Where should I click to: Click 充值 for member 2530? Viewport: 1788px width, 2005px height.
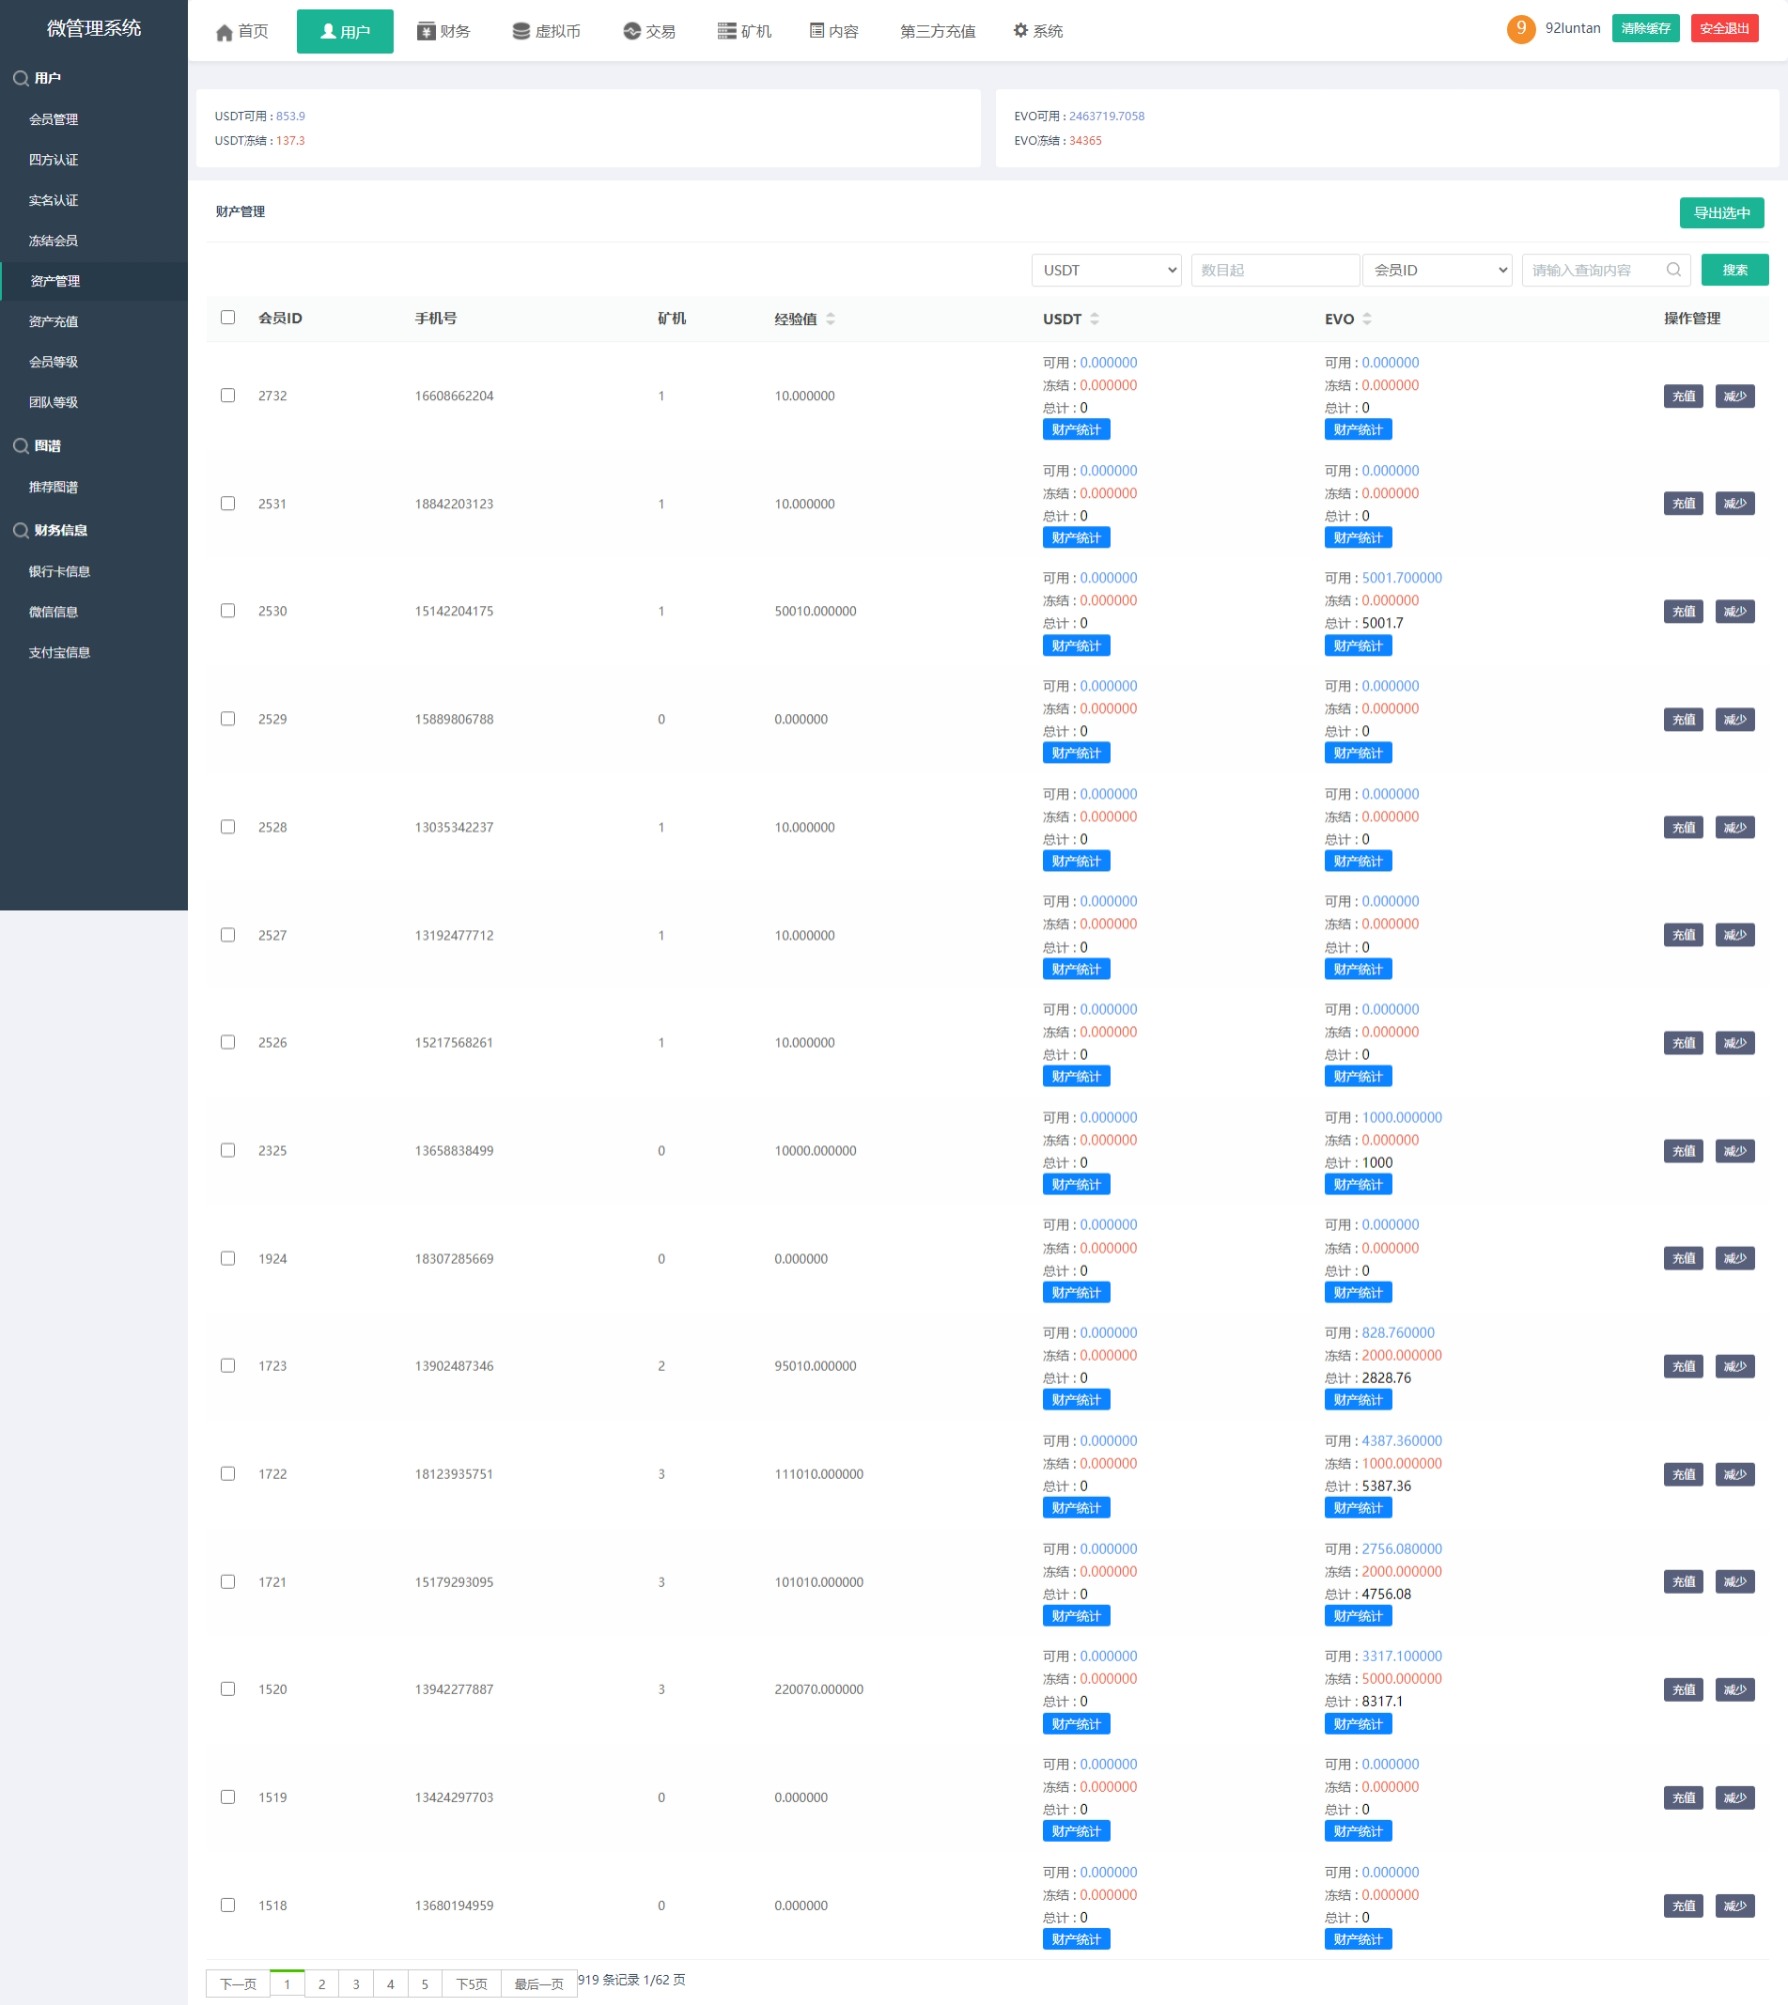click(x=1683, y=611)
